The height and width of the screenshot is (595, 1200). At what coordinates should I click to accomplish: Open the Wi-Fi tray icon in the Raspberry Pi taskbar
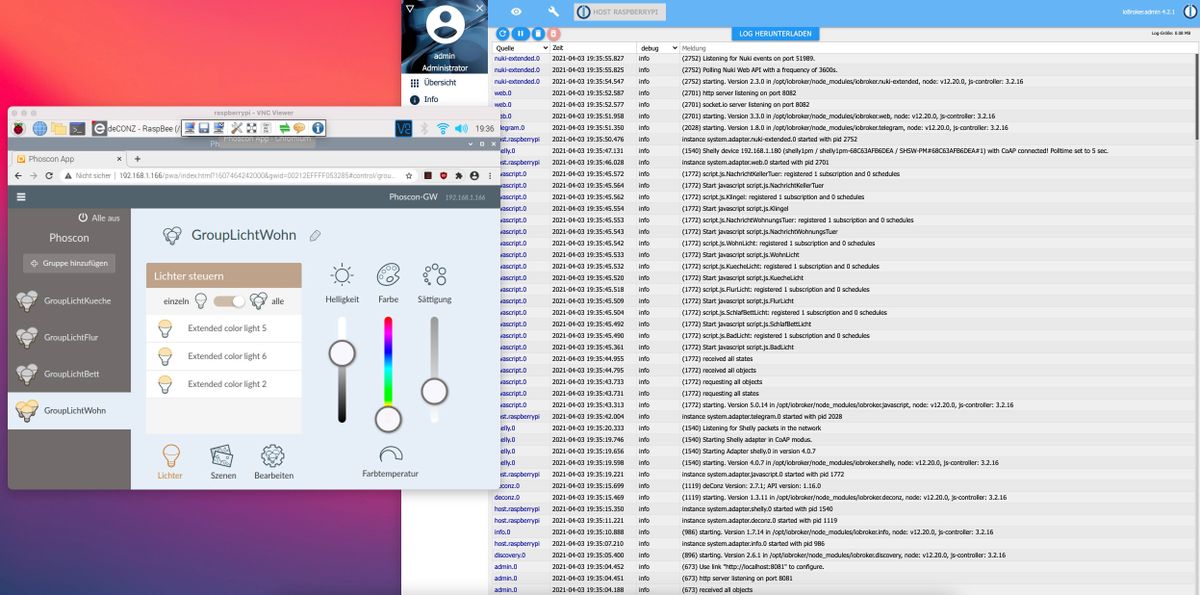pyautogui.click(x=442, y=128)
